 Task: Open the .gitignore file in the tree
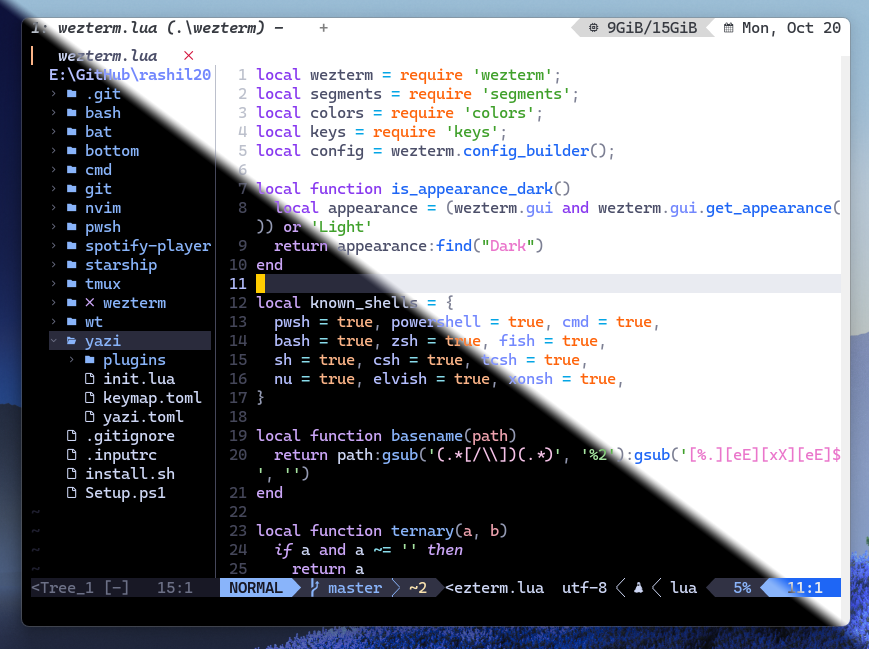(x=130, y=436)
